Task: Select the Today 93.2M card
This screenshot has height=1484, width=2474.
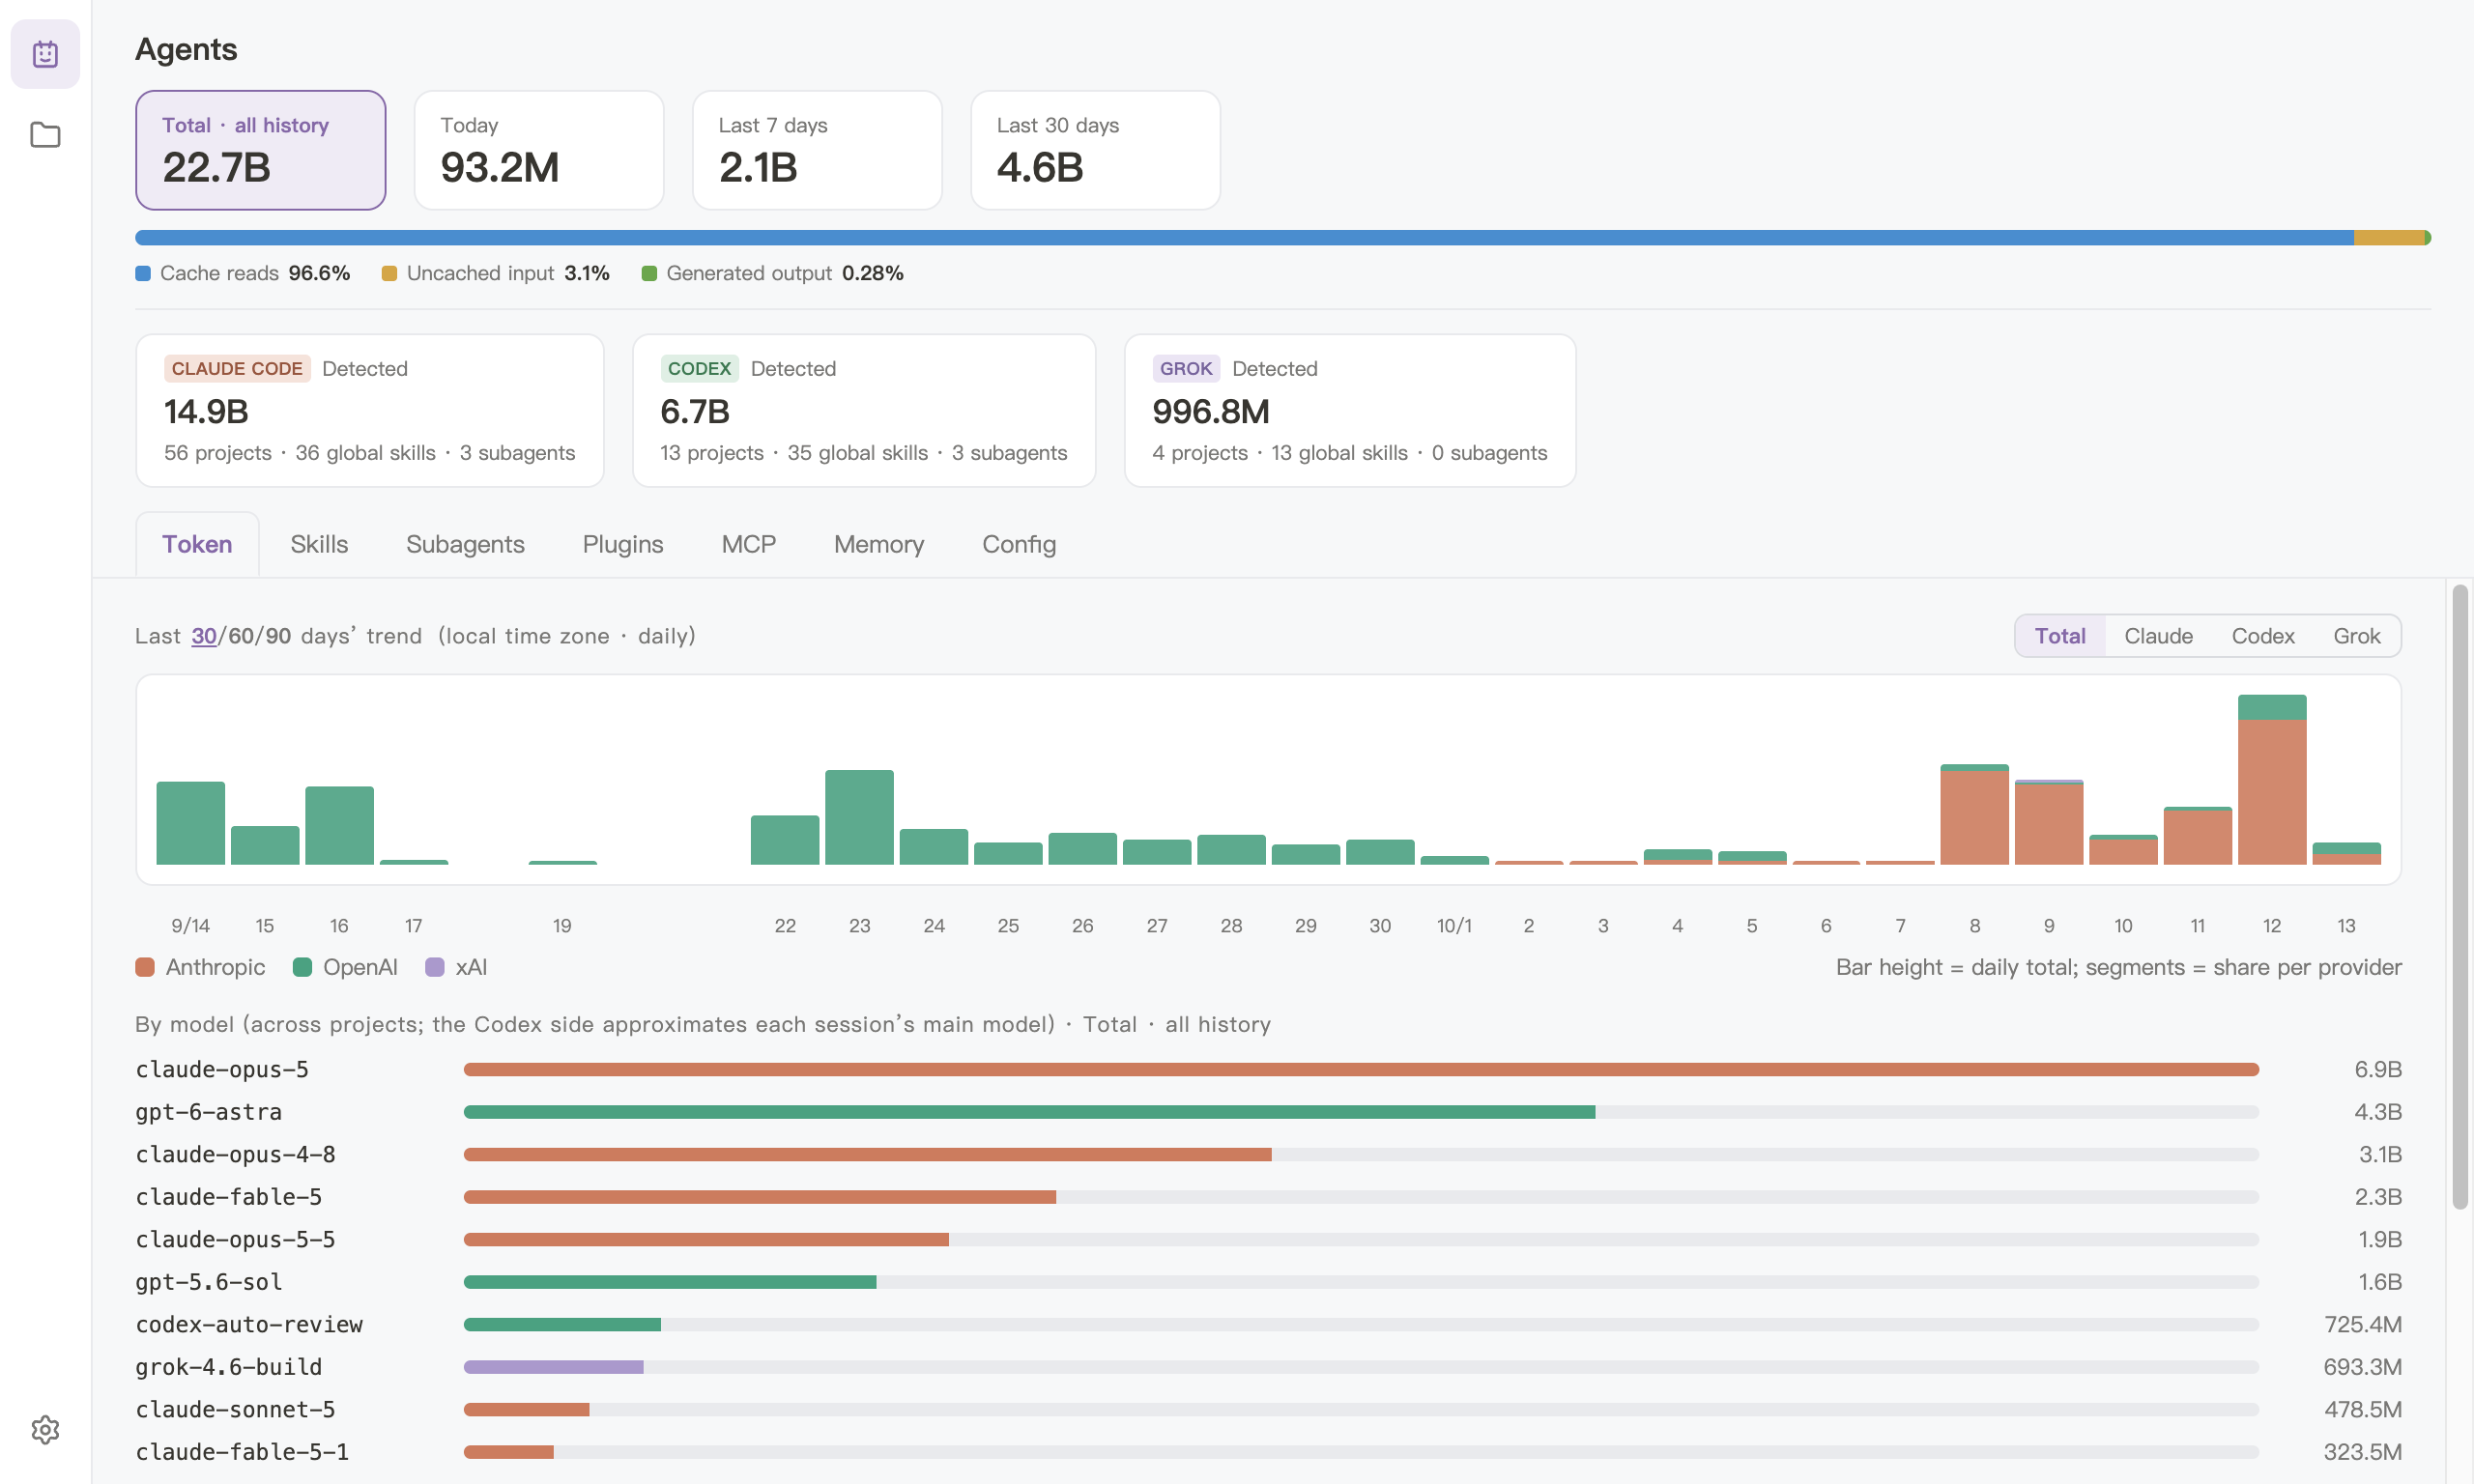Action: [539, 150]
